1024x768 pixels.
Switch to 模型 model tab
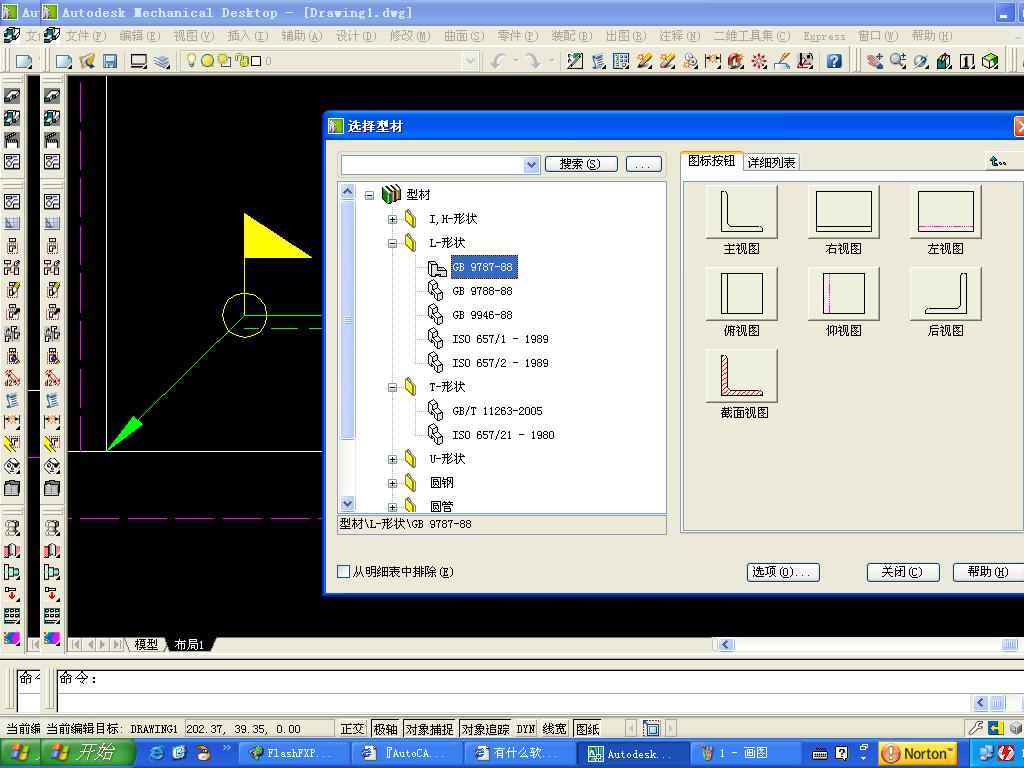[146, 645]
